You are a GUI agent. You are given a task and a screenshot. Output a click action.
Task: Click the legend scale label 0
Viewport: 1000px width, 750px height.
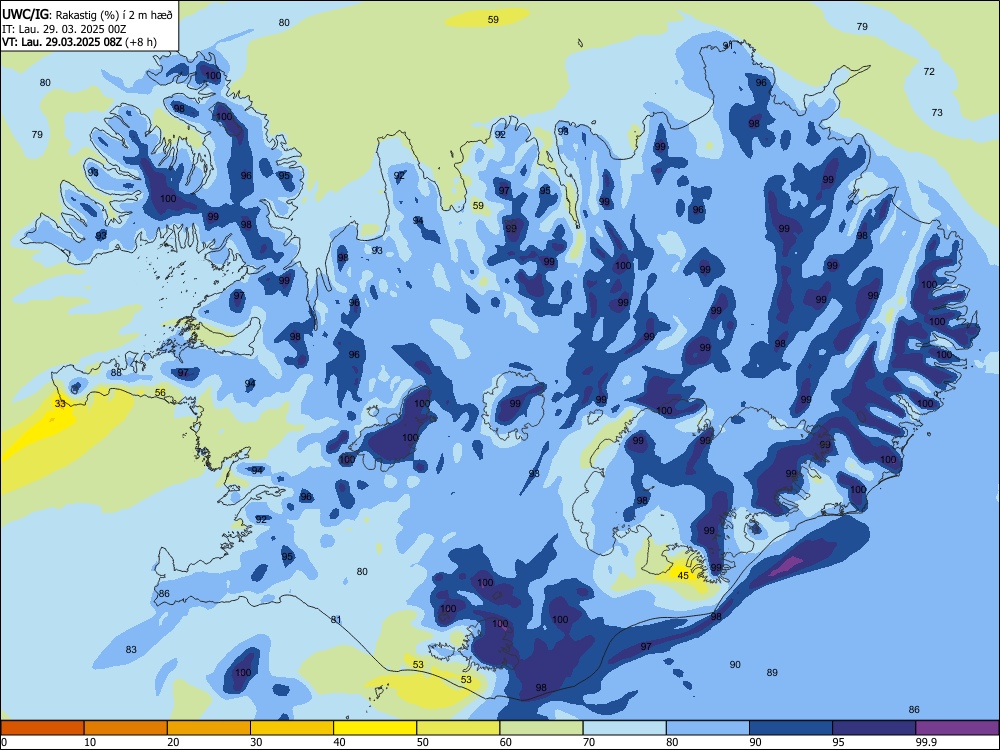coord(4,742)
